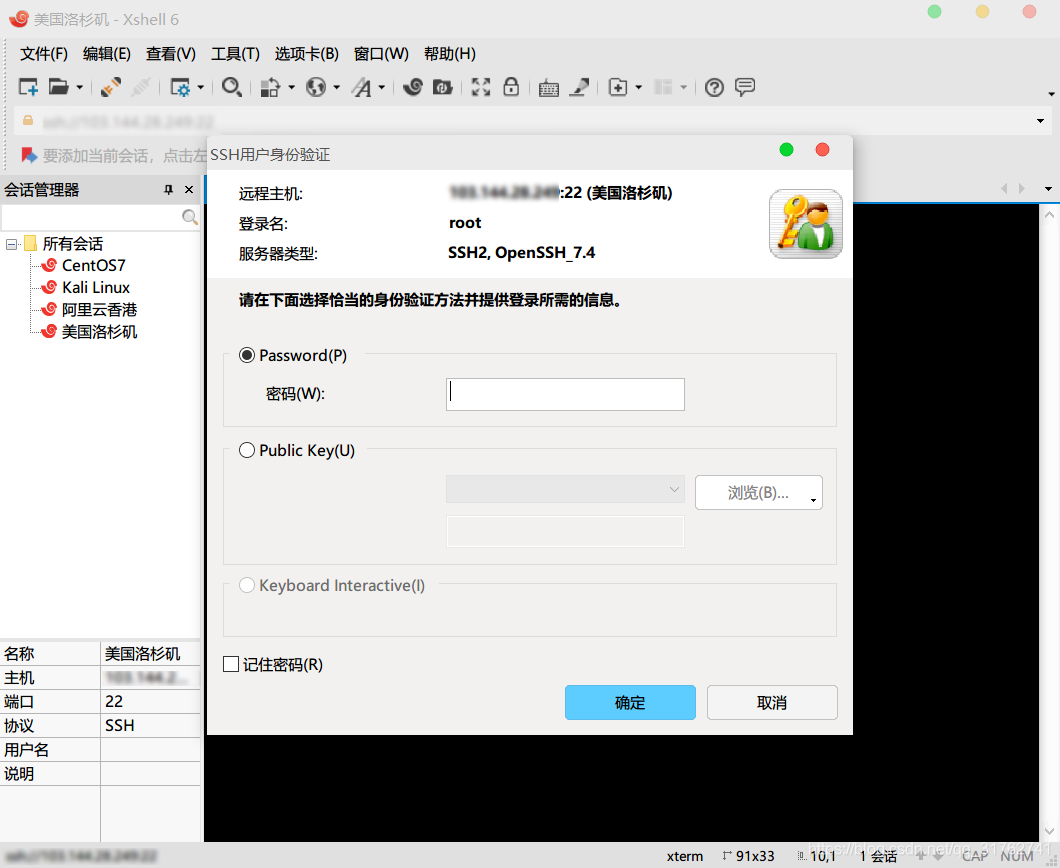The height and width of the screenshot is (868, 1060).
Task: Click the 协议 value SSH cell
Action: tap(150, 725)
